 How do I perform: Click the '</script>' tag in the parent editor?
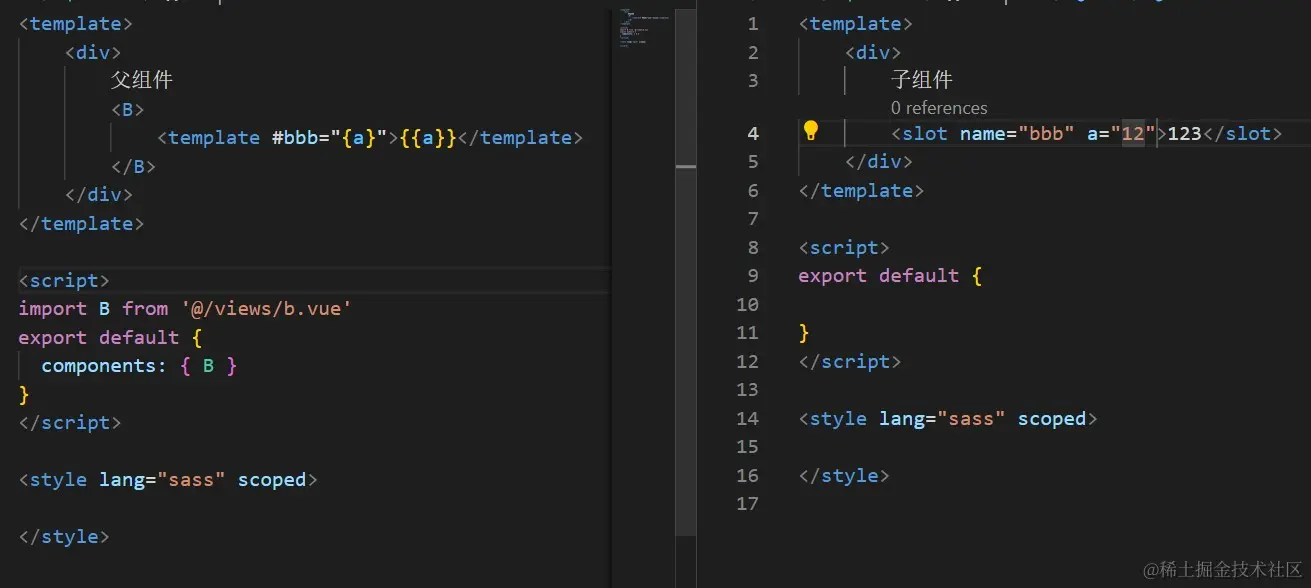70,423
